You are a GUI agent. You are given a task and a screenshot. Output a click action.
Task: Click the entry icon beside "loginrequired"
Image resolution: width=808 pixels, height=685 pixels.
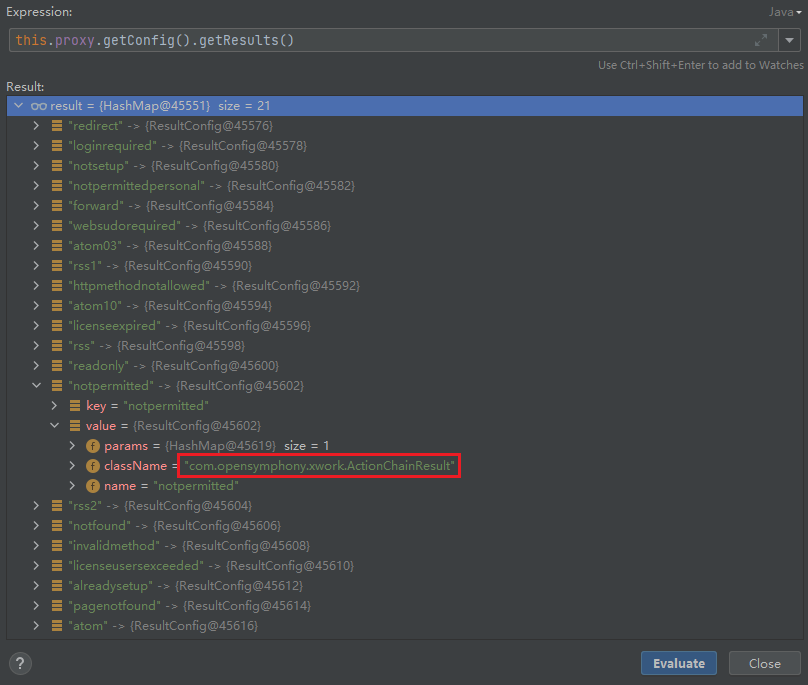coord(57,146)
